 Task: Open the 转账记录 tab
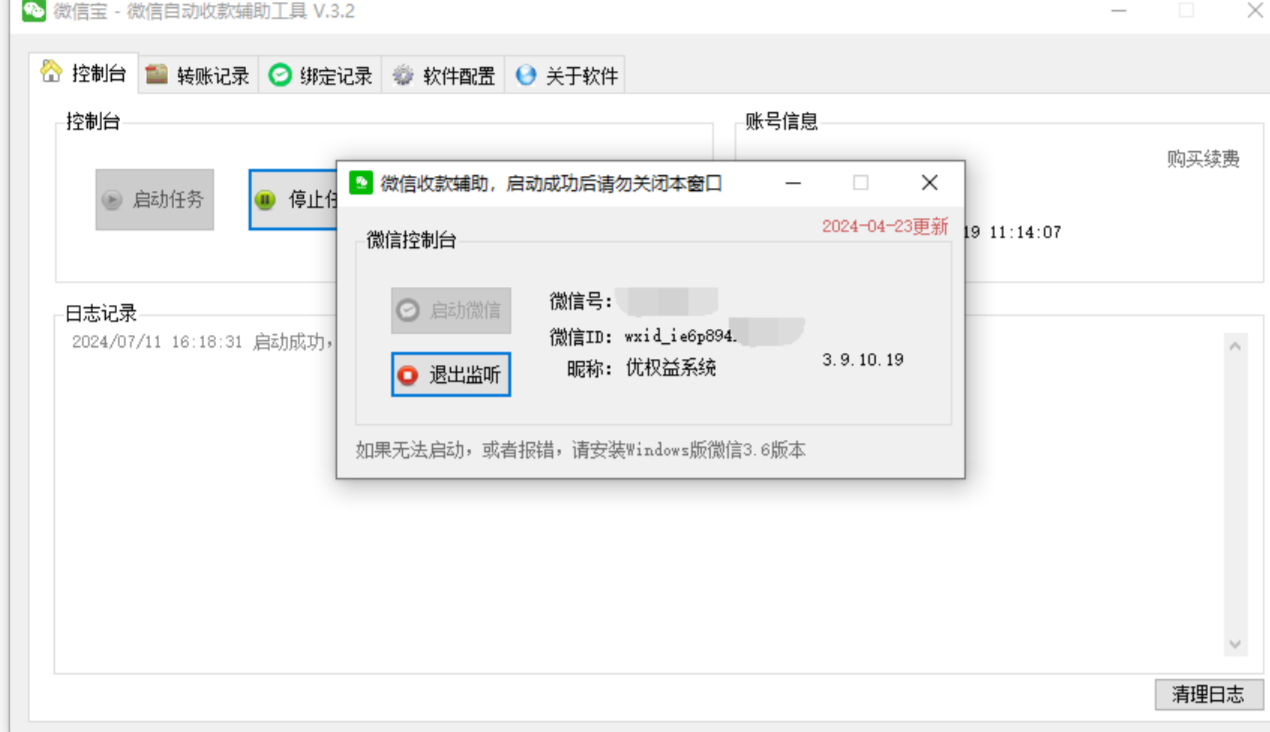(x=198, y=75)
